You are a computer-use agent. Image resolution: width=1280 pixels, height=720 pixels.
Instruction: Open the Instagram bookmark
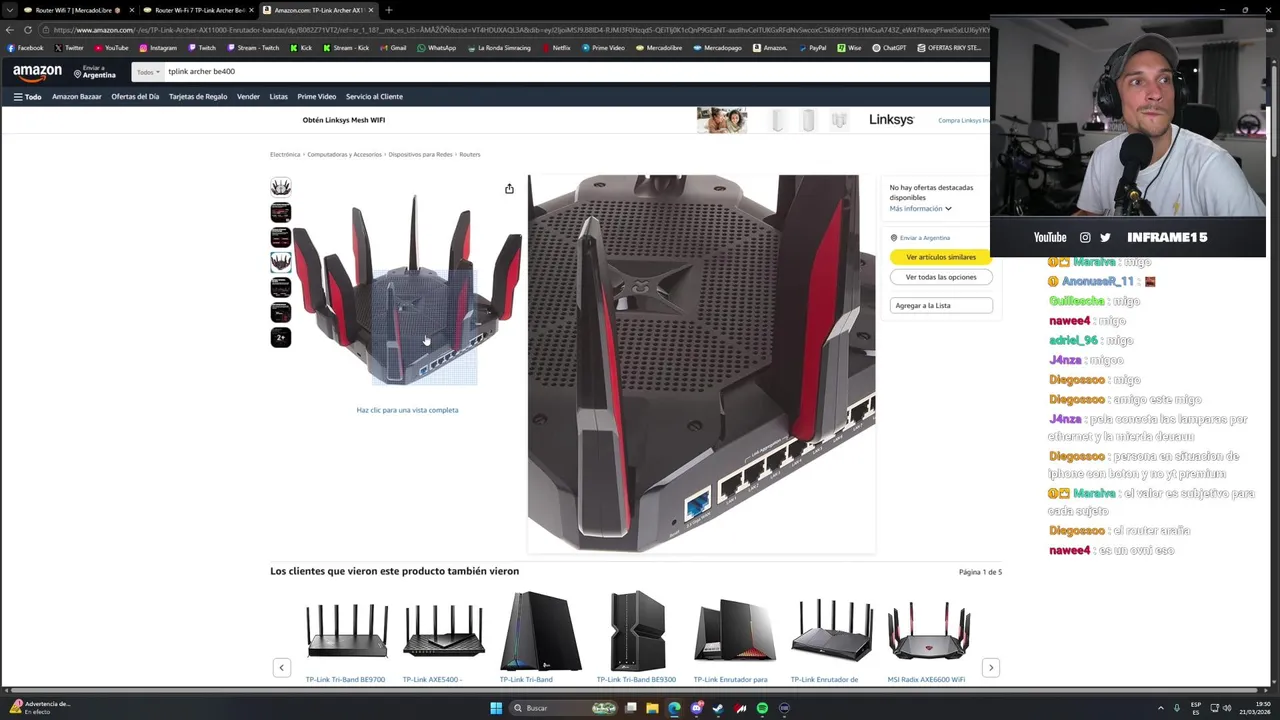tap(158, 47)
